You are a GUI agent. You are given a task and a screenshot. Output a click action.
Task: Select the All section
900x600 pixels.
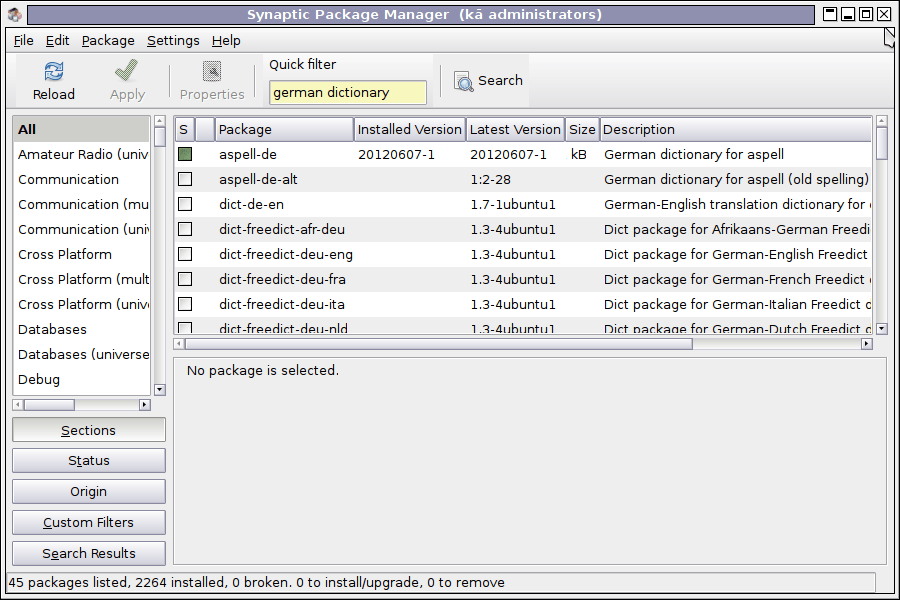pyautogui.click(x=82, y=129)
